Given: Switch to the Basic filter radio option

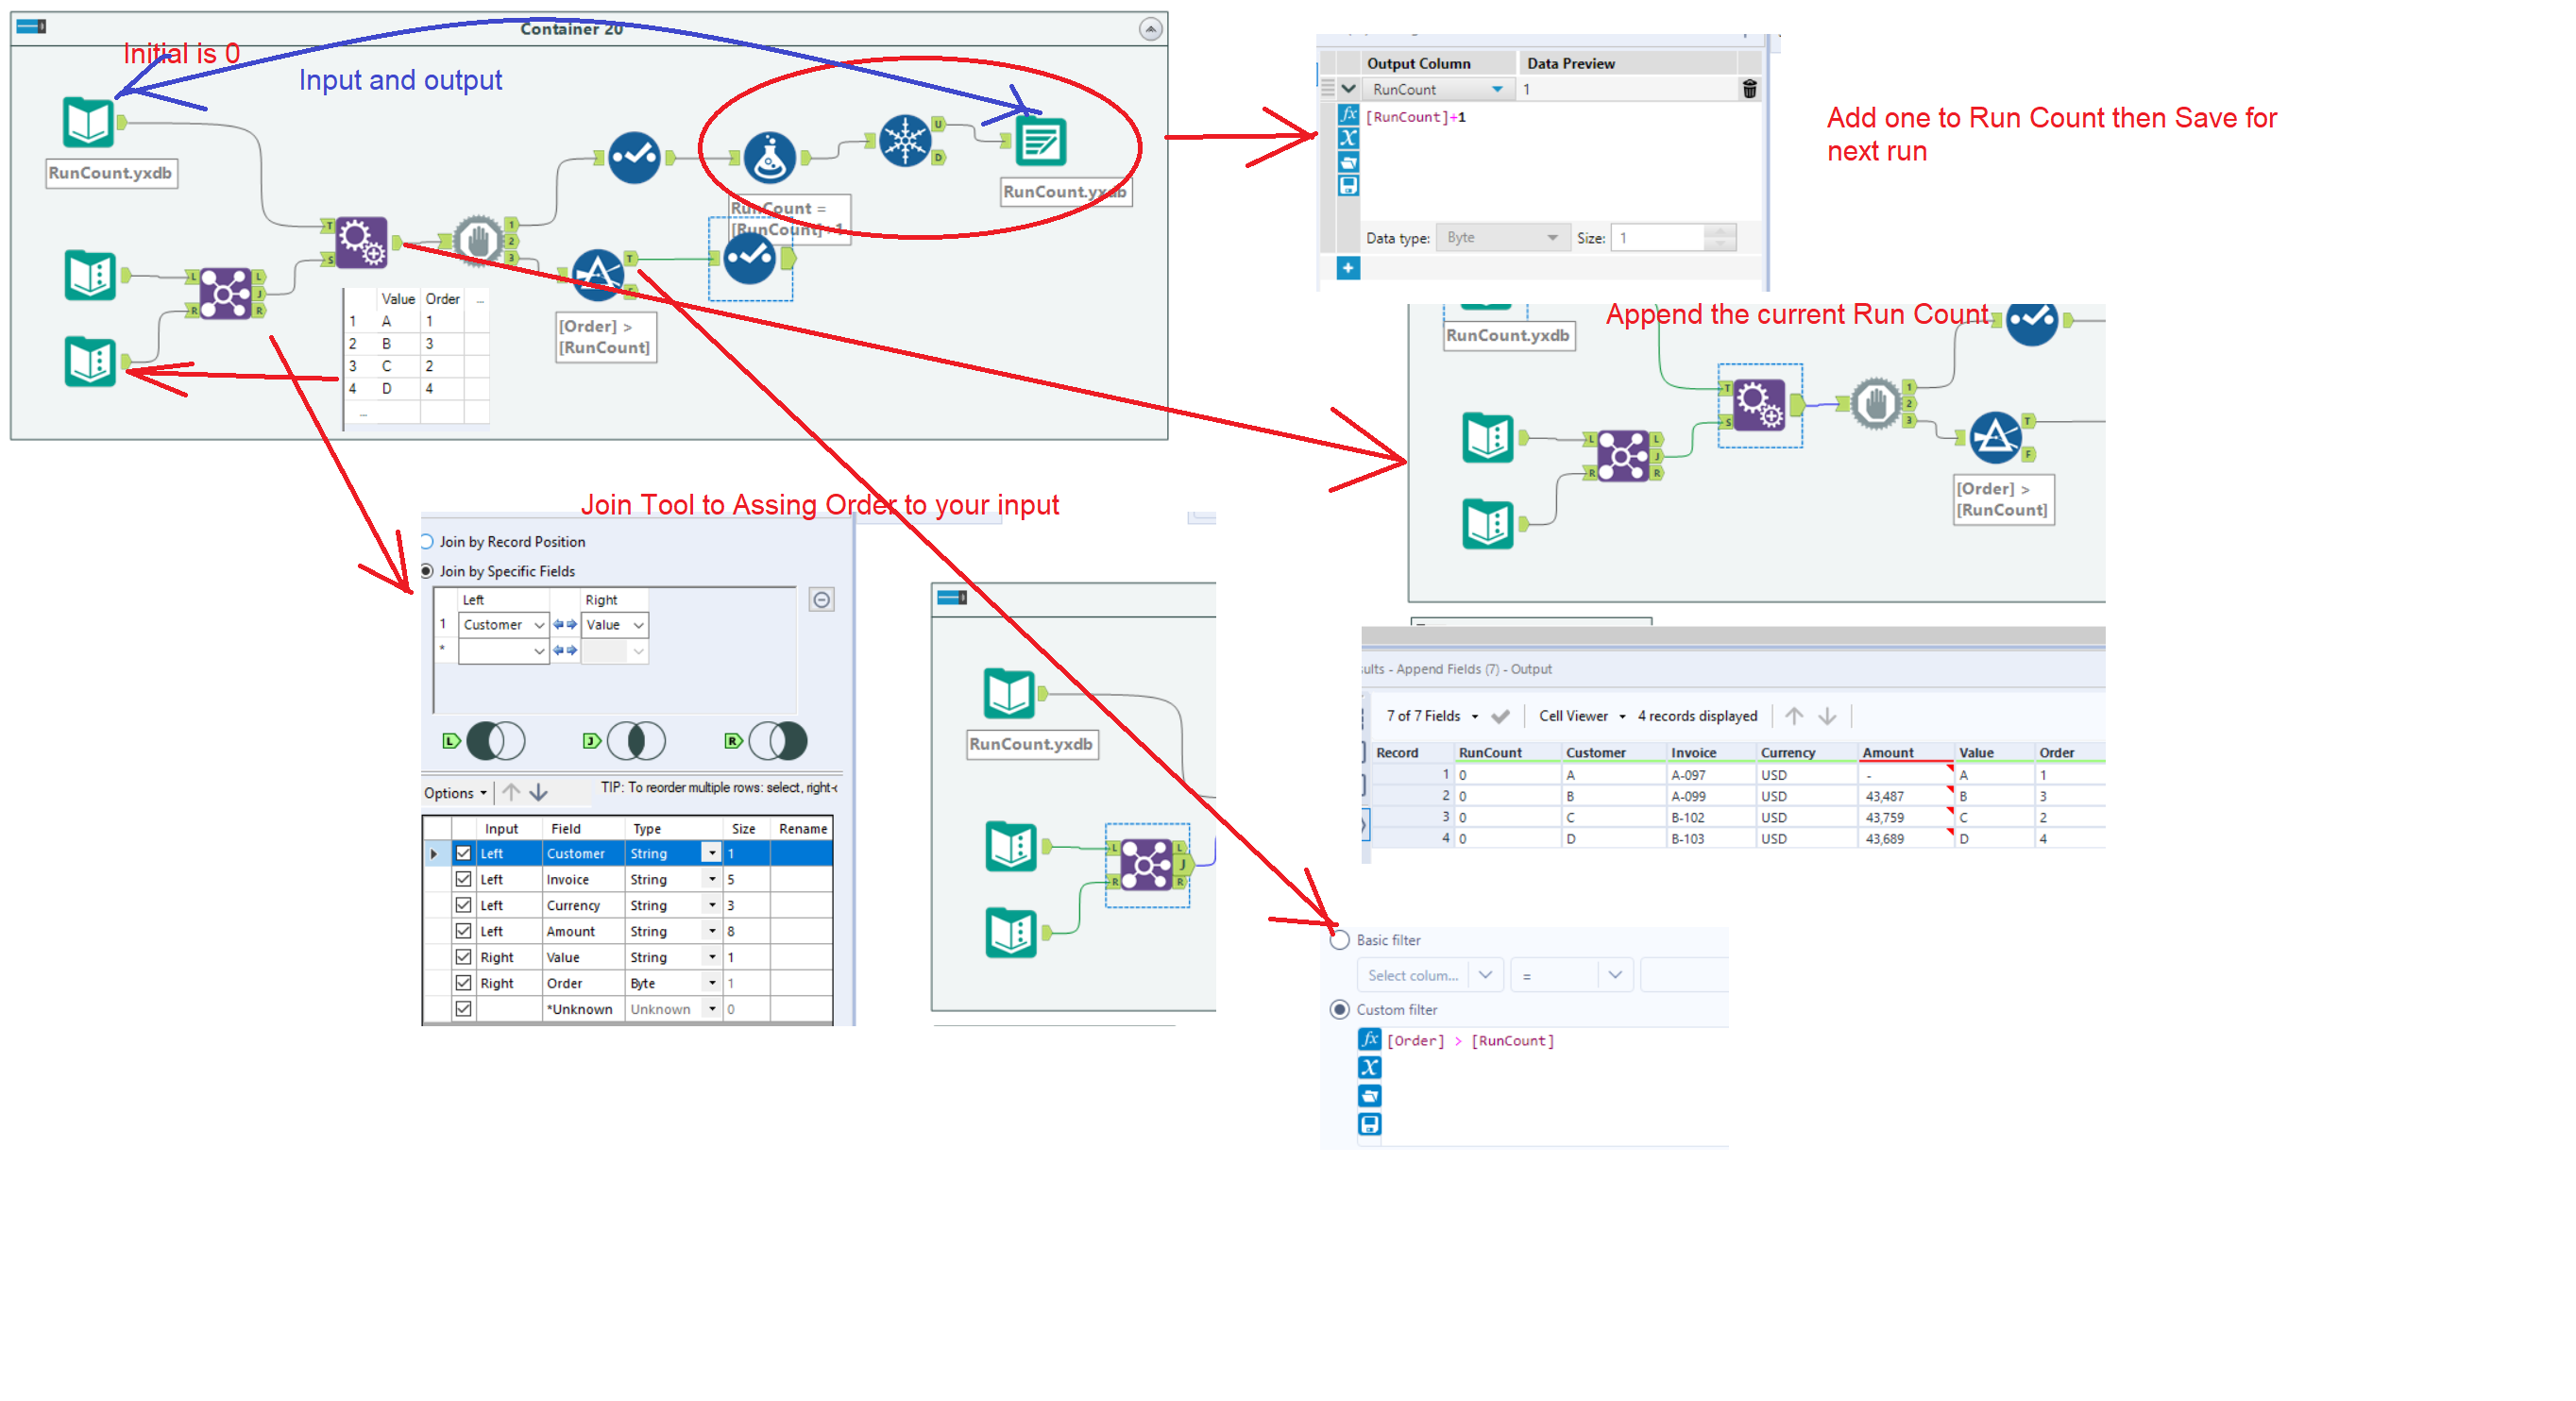Looking at the screenshot, I should [1340, 940].
